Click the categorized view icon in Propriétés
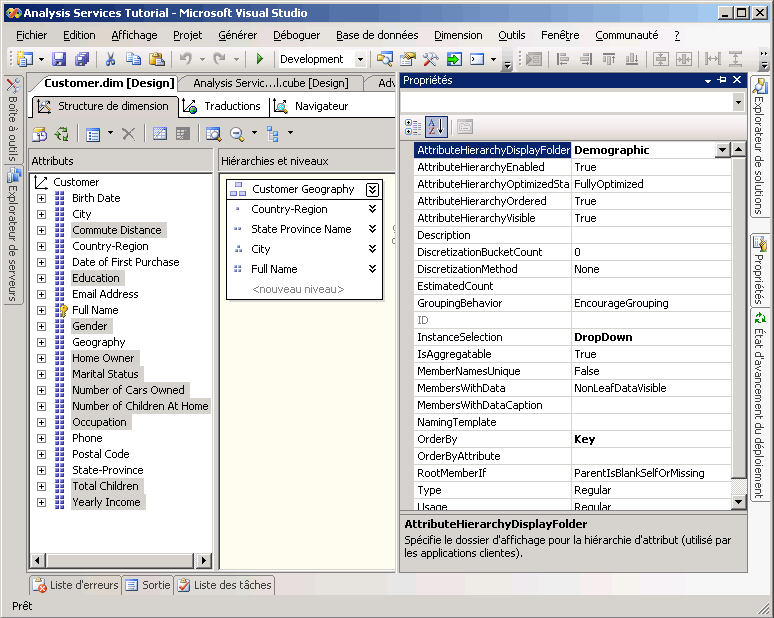This screenshot has height=618, width=774. [x=413, y=126]
